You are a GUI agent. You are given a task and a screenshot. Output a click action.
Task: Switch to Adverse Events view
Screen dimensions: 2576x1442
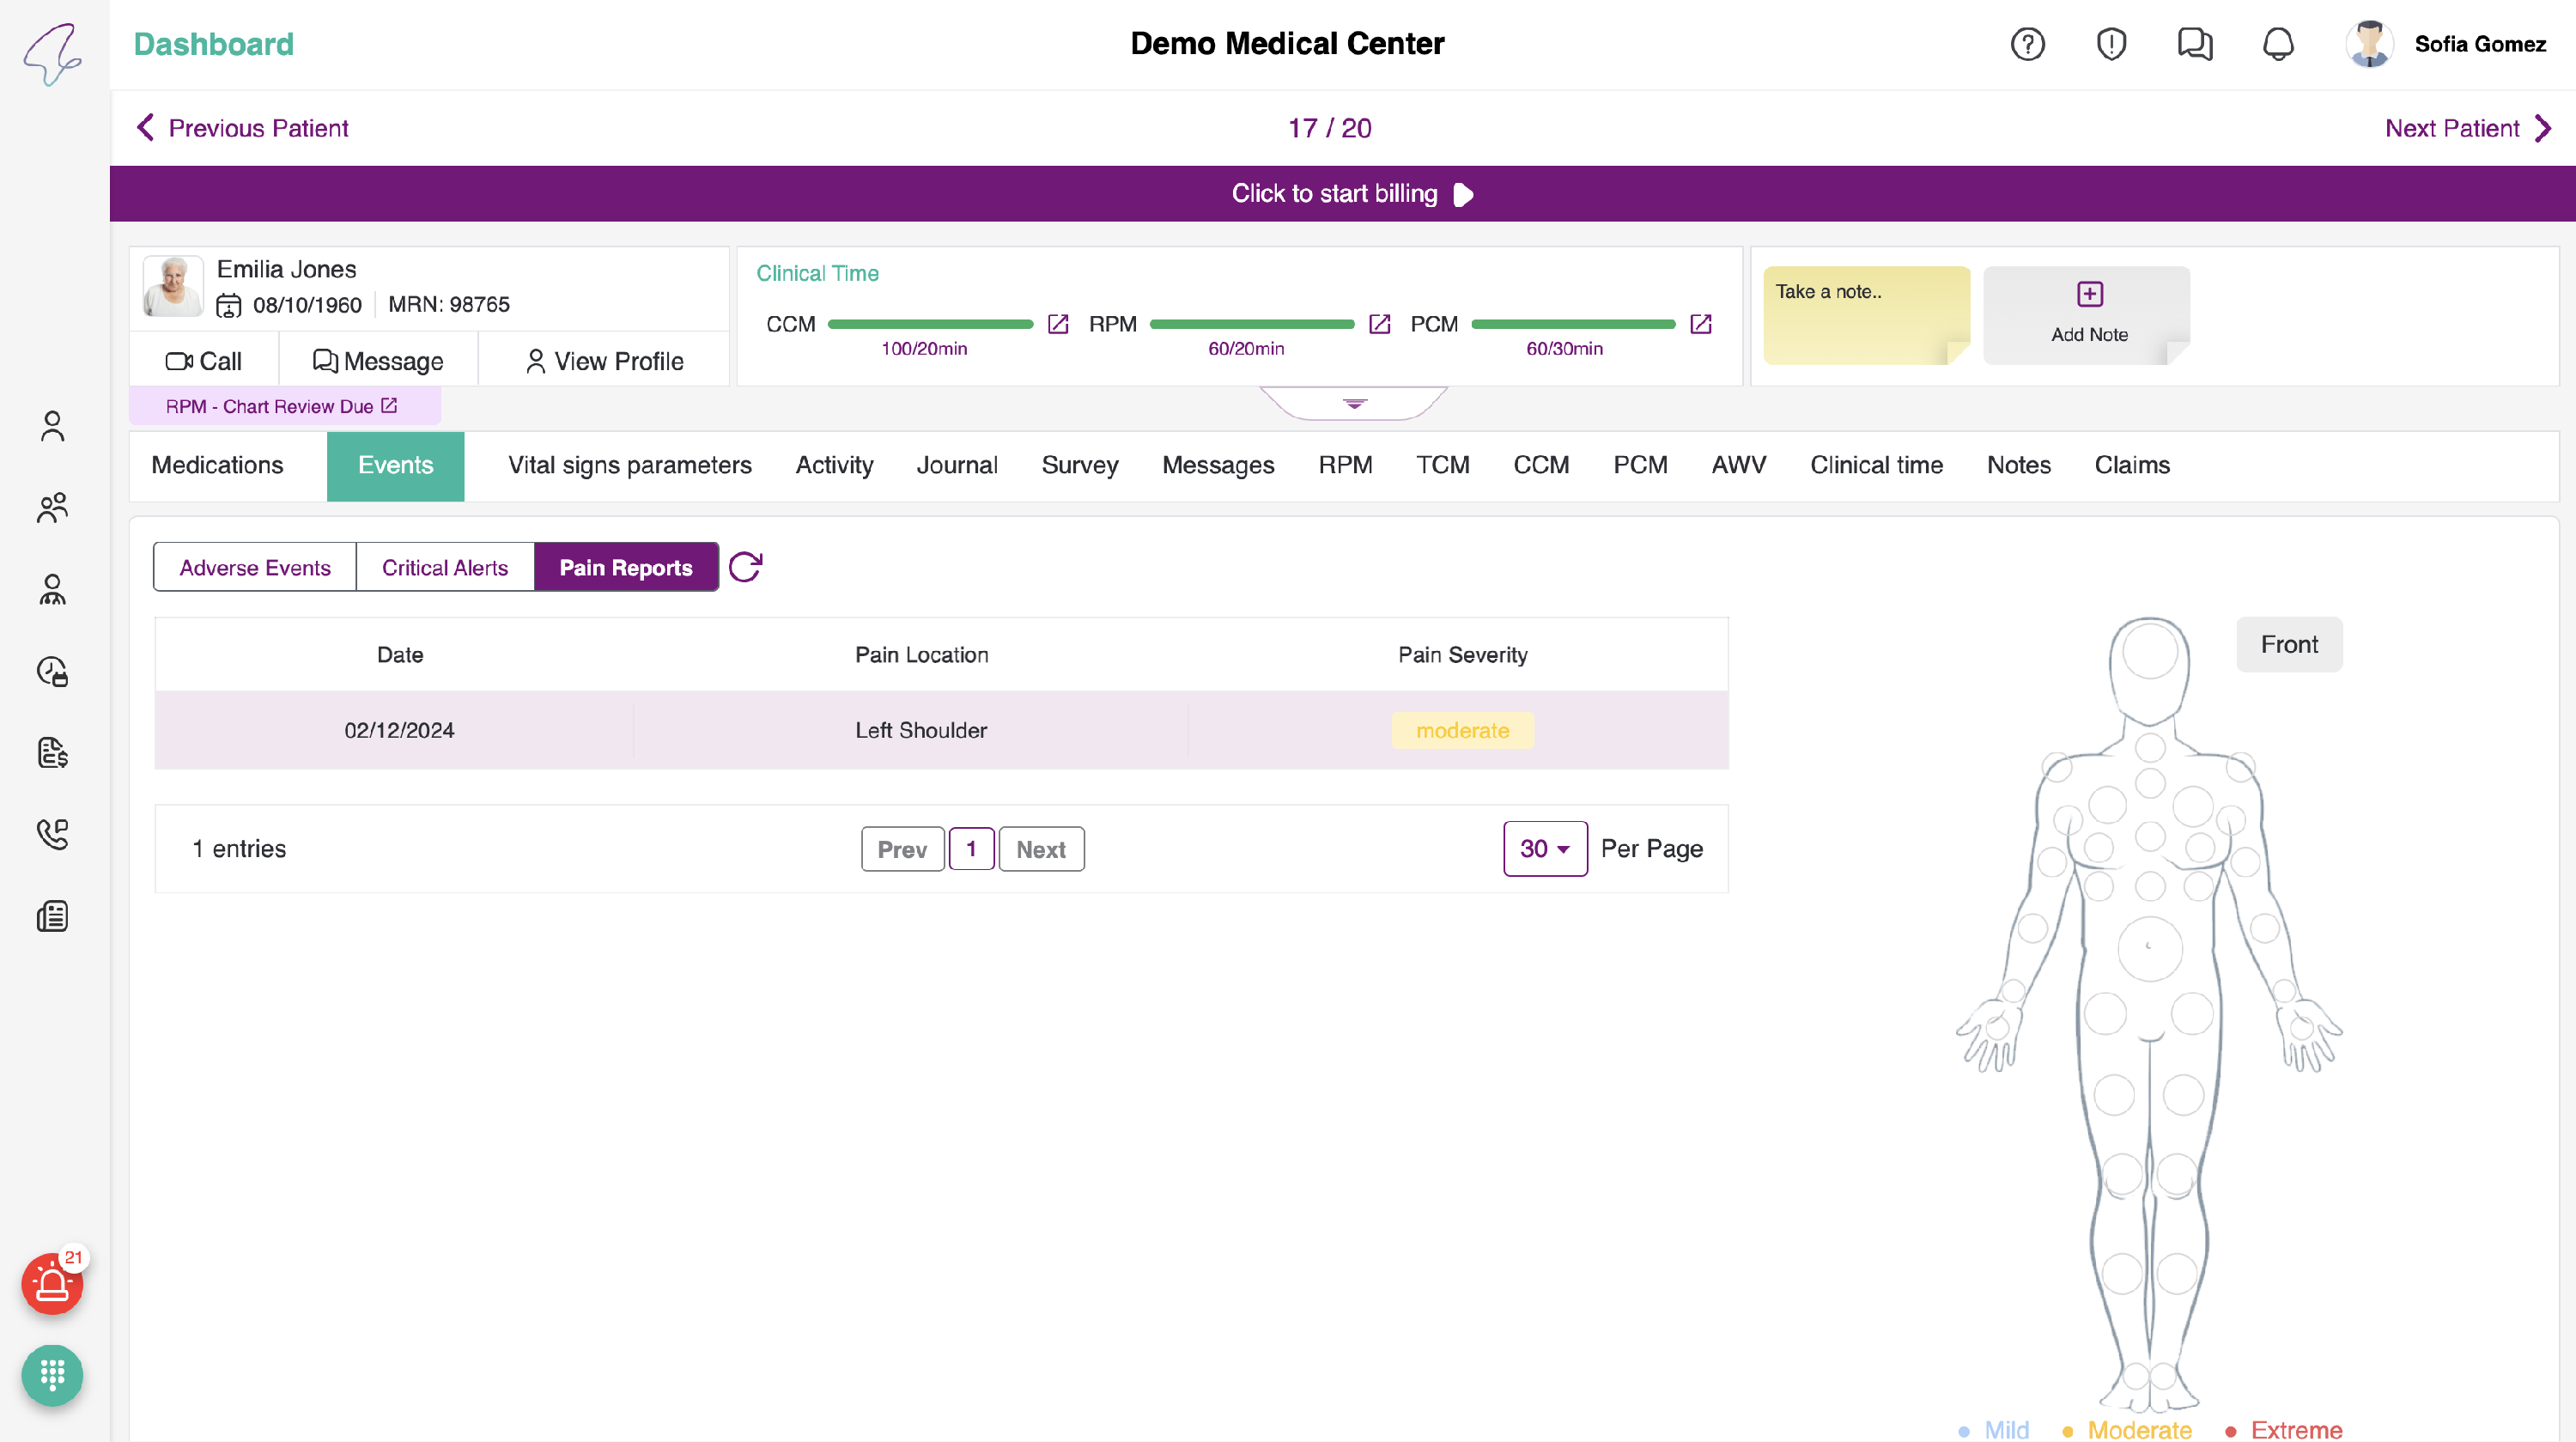tap(255, 567)
